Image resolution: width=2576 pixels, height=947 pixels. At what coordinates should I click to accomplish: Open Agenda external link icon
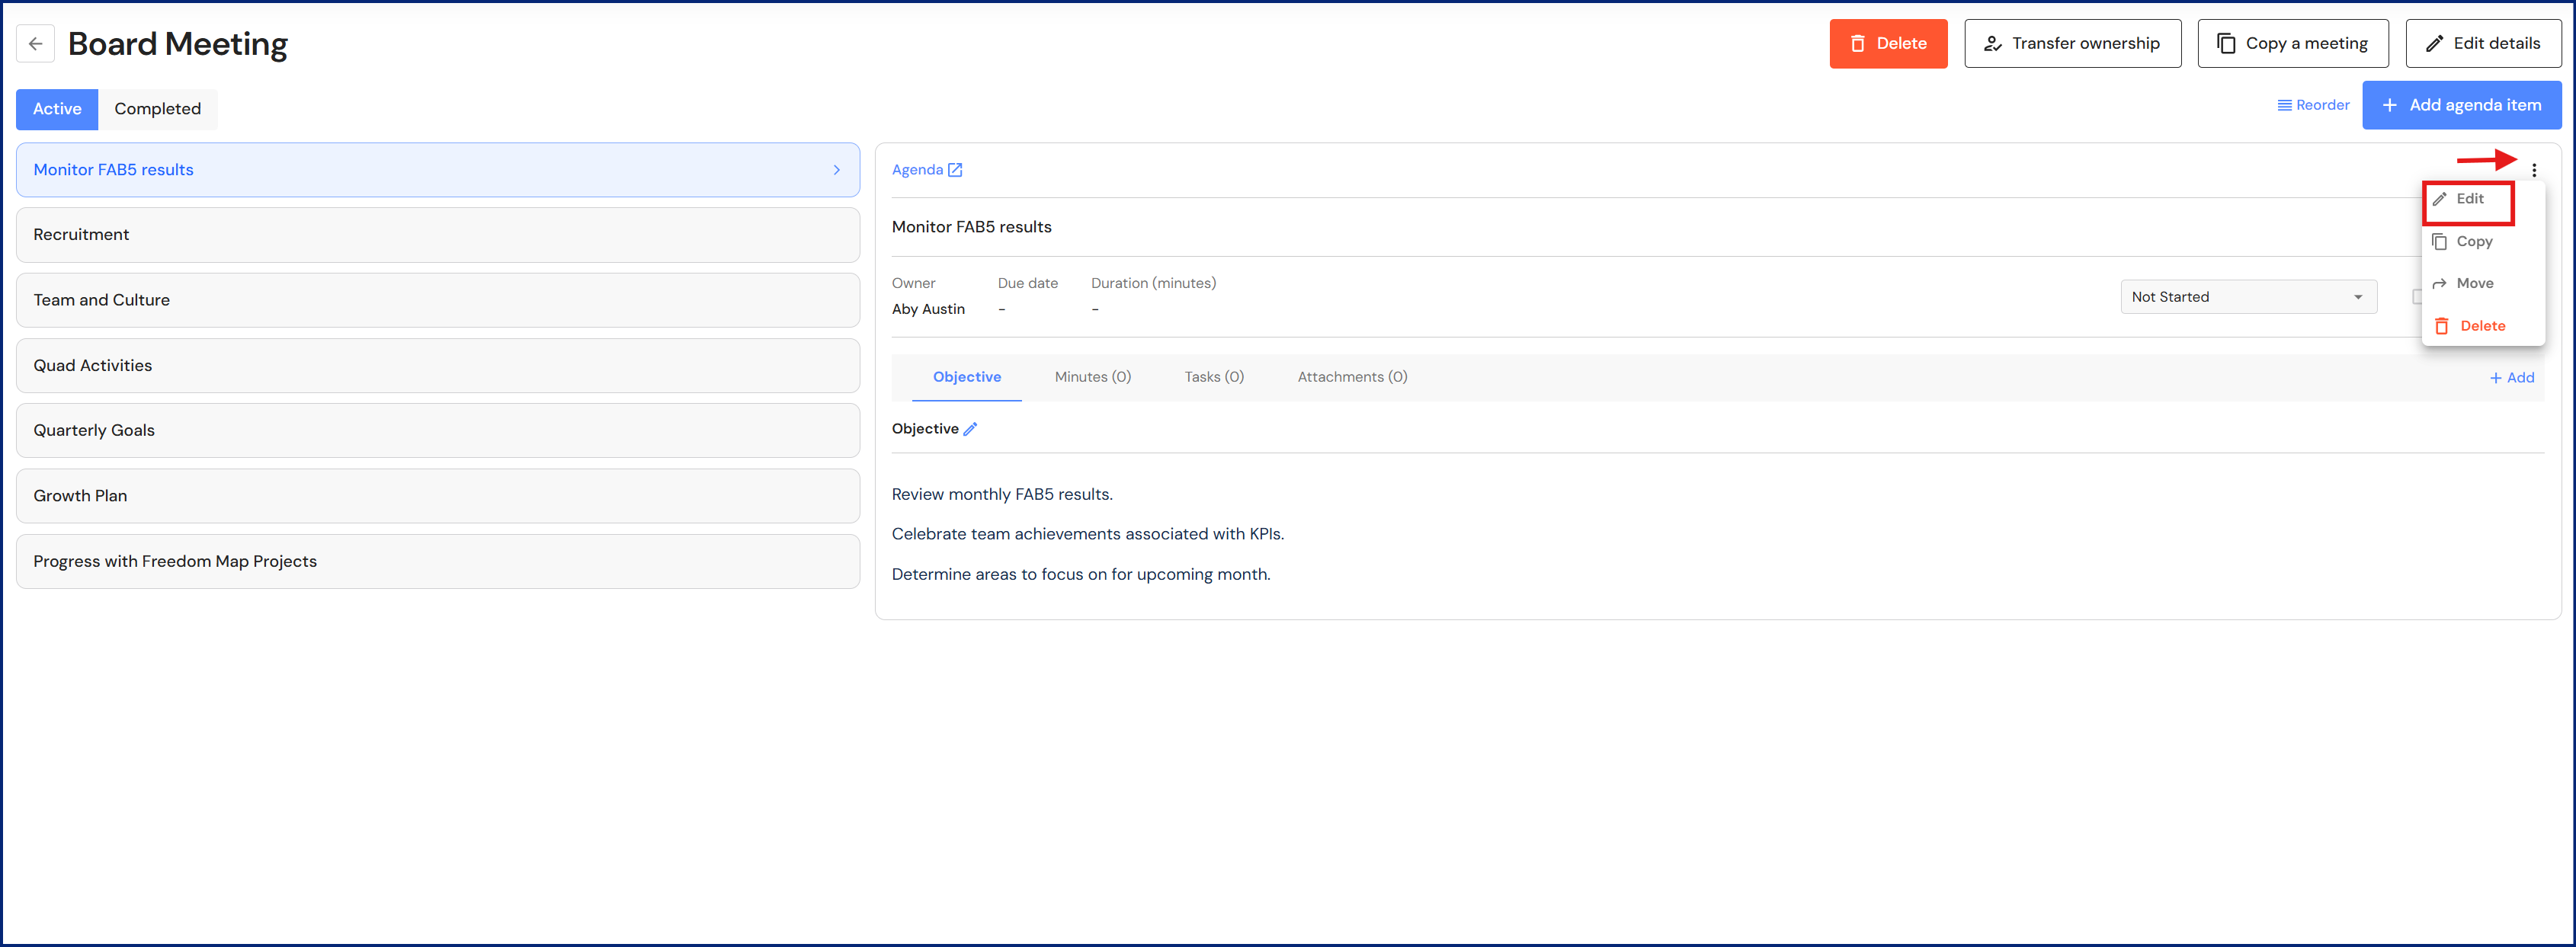click(955, 170)
